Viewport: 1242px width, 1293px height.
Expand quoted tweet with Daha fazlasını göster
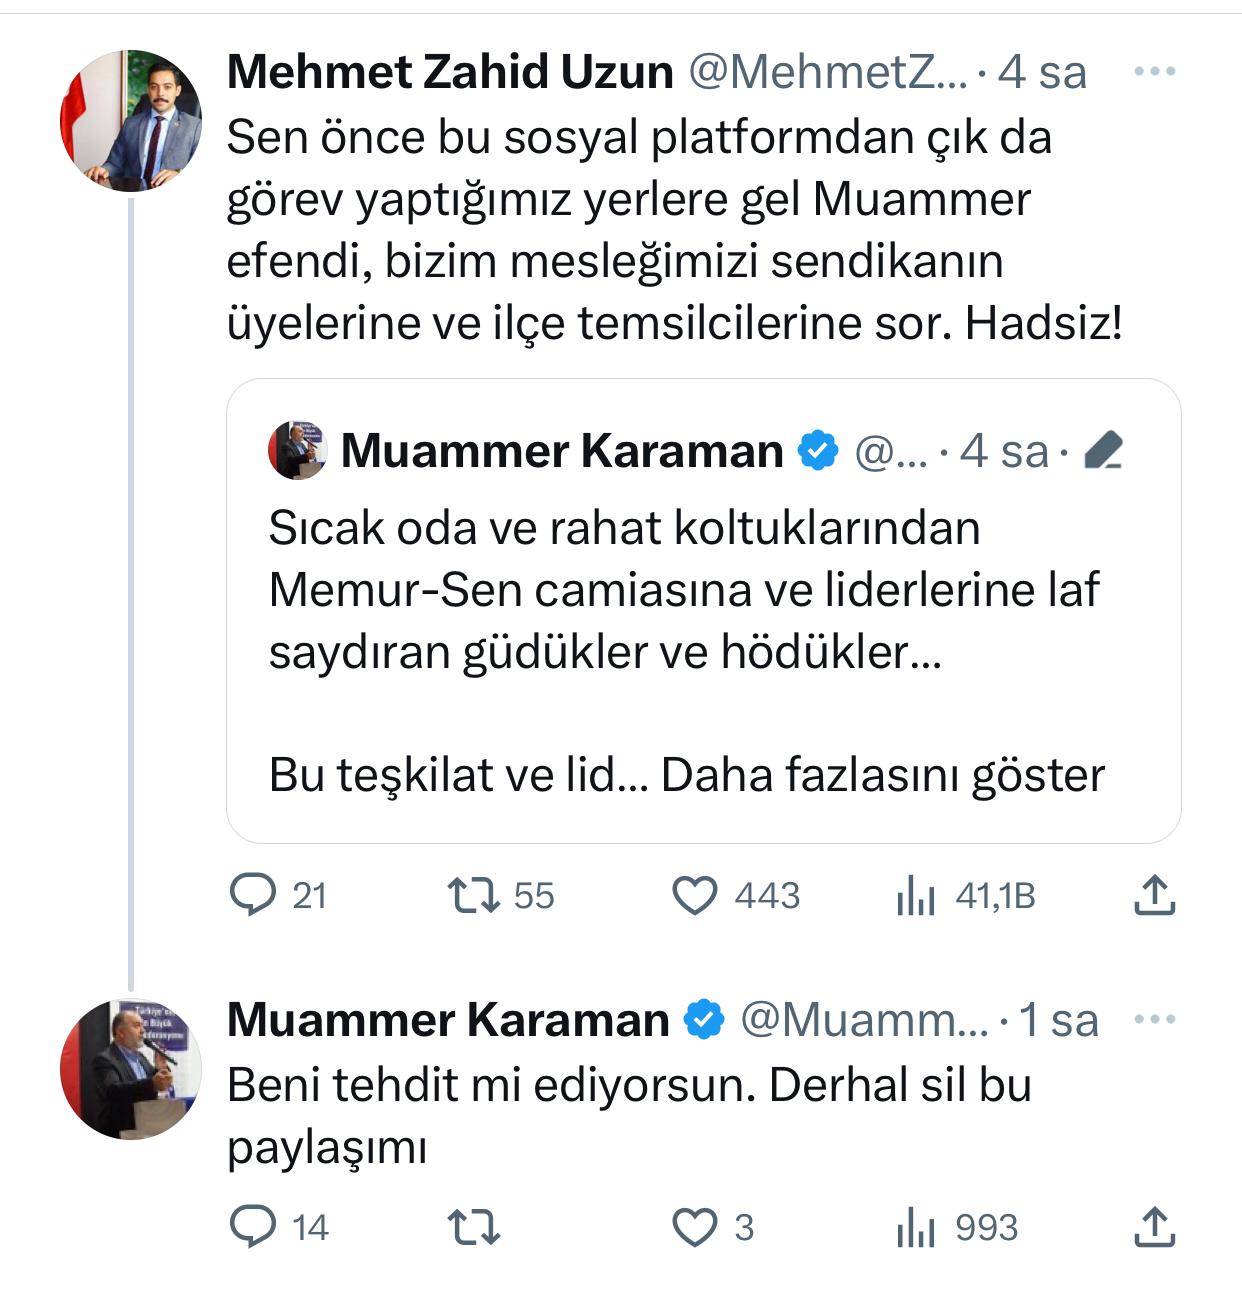883,776
